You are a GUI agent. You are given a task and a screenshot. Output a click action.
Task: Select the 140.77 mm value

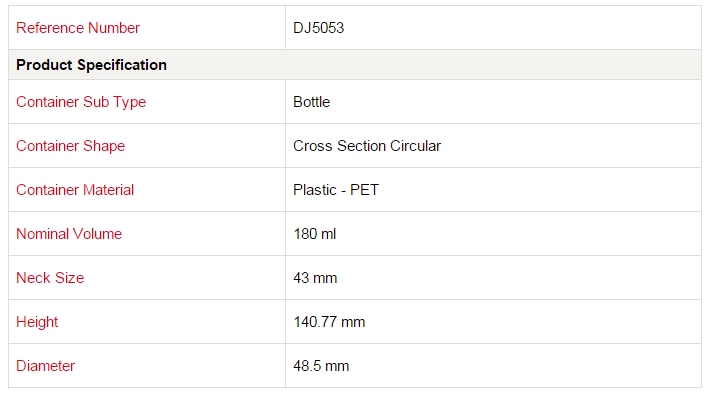329,322
